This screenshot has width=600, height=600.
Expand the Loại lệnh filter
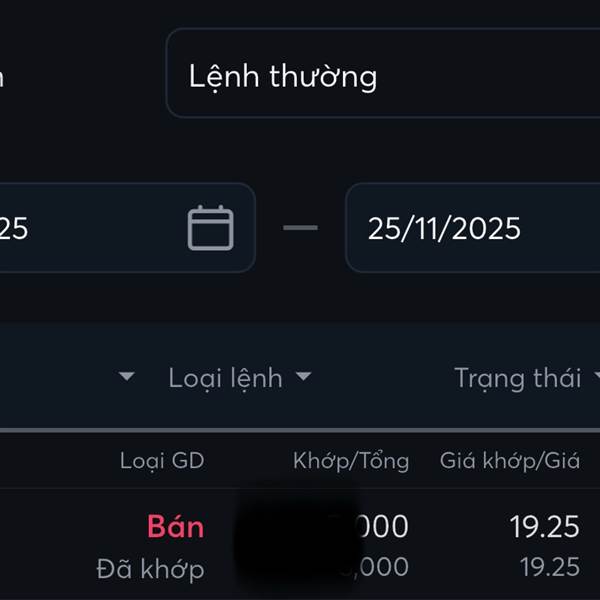pyautogui.click(x=225, y=377)
